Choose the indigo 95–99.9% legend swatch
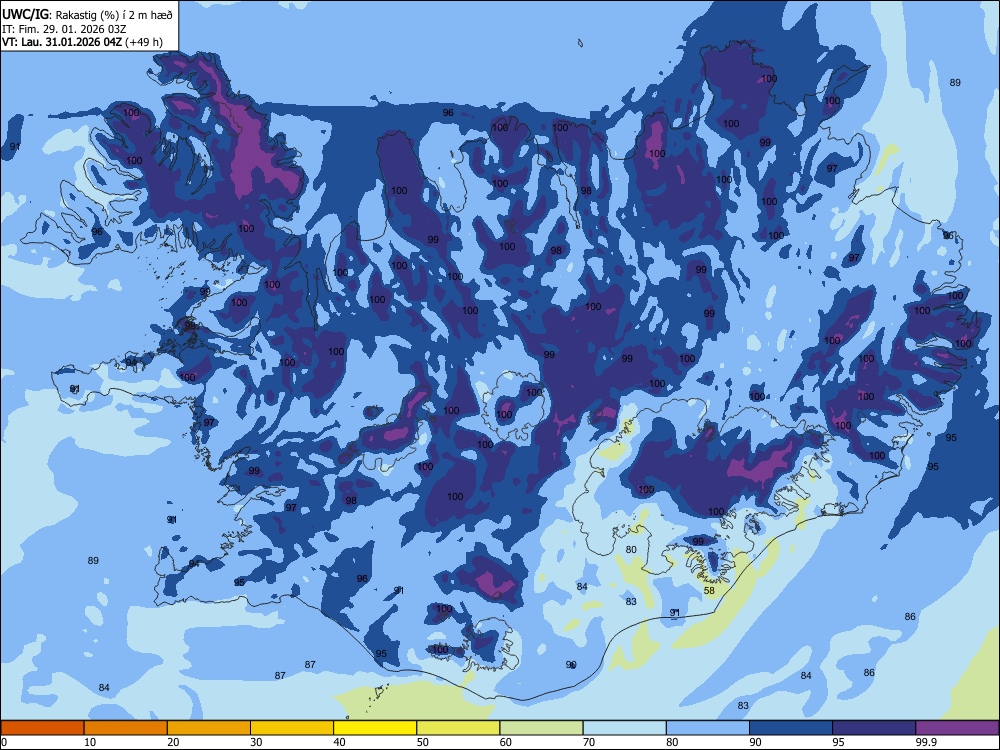The height and width of the screenshot is (750, 1000). [874, 728]
